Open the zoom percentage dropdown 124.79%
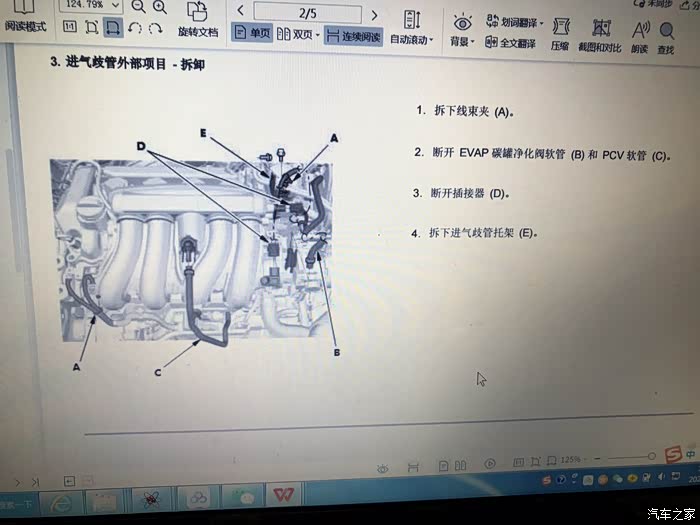The height and width of the screenshot is (525, 700). [116, 5]
